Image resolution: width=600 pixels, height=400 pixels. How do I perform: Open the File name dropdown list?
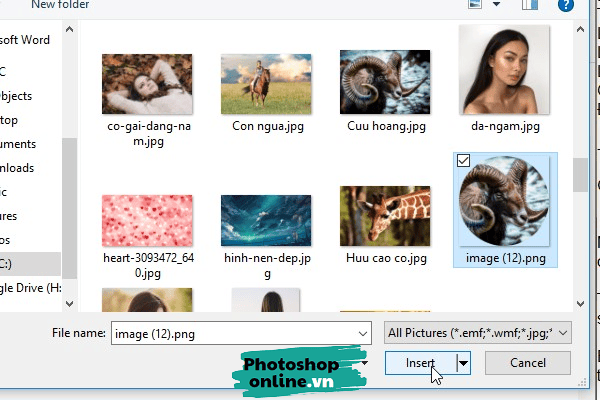point(361,331)
